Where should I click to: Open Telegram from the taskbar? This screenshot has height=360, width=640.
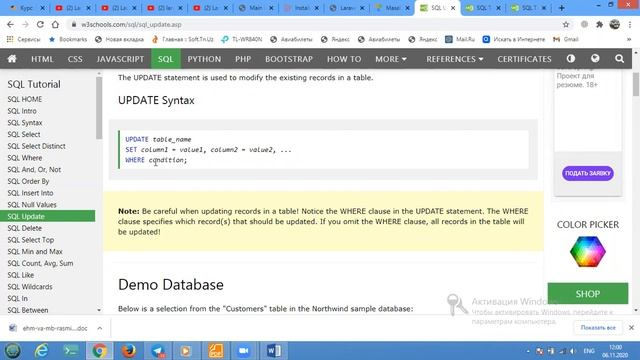coord(158,351)
